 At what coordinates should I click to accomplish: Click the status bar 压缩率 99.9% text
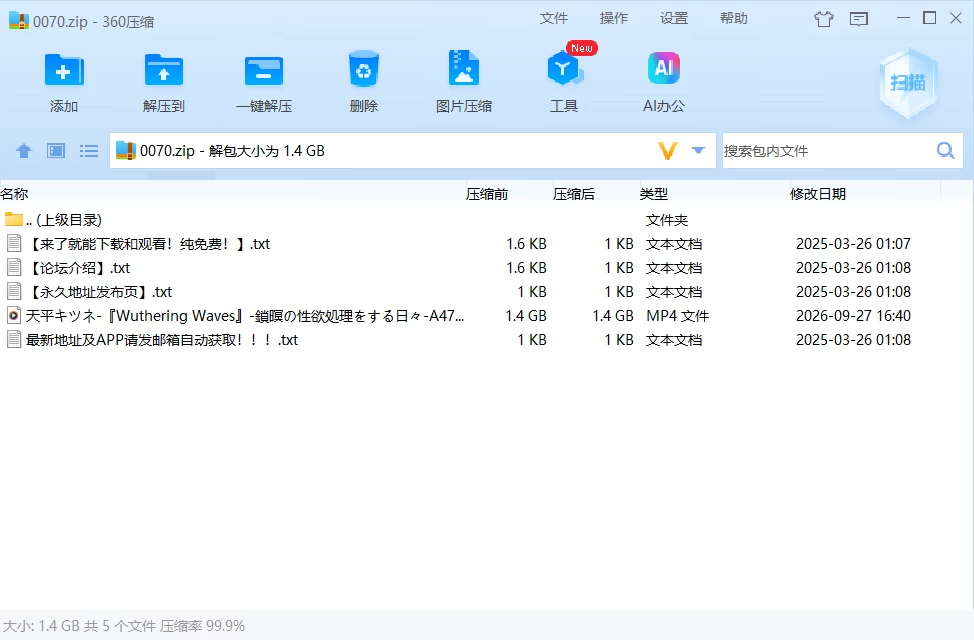point(203,626)
